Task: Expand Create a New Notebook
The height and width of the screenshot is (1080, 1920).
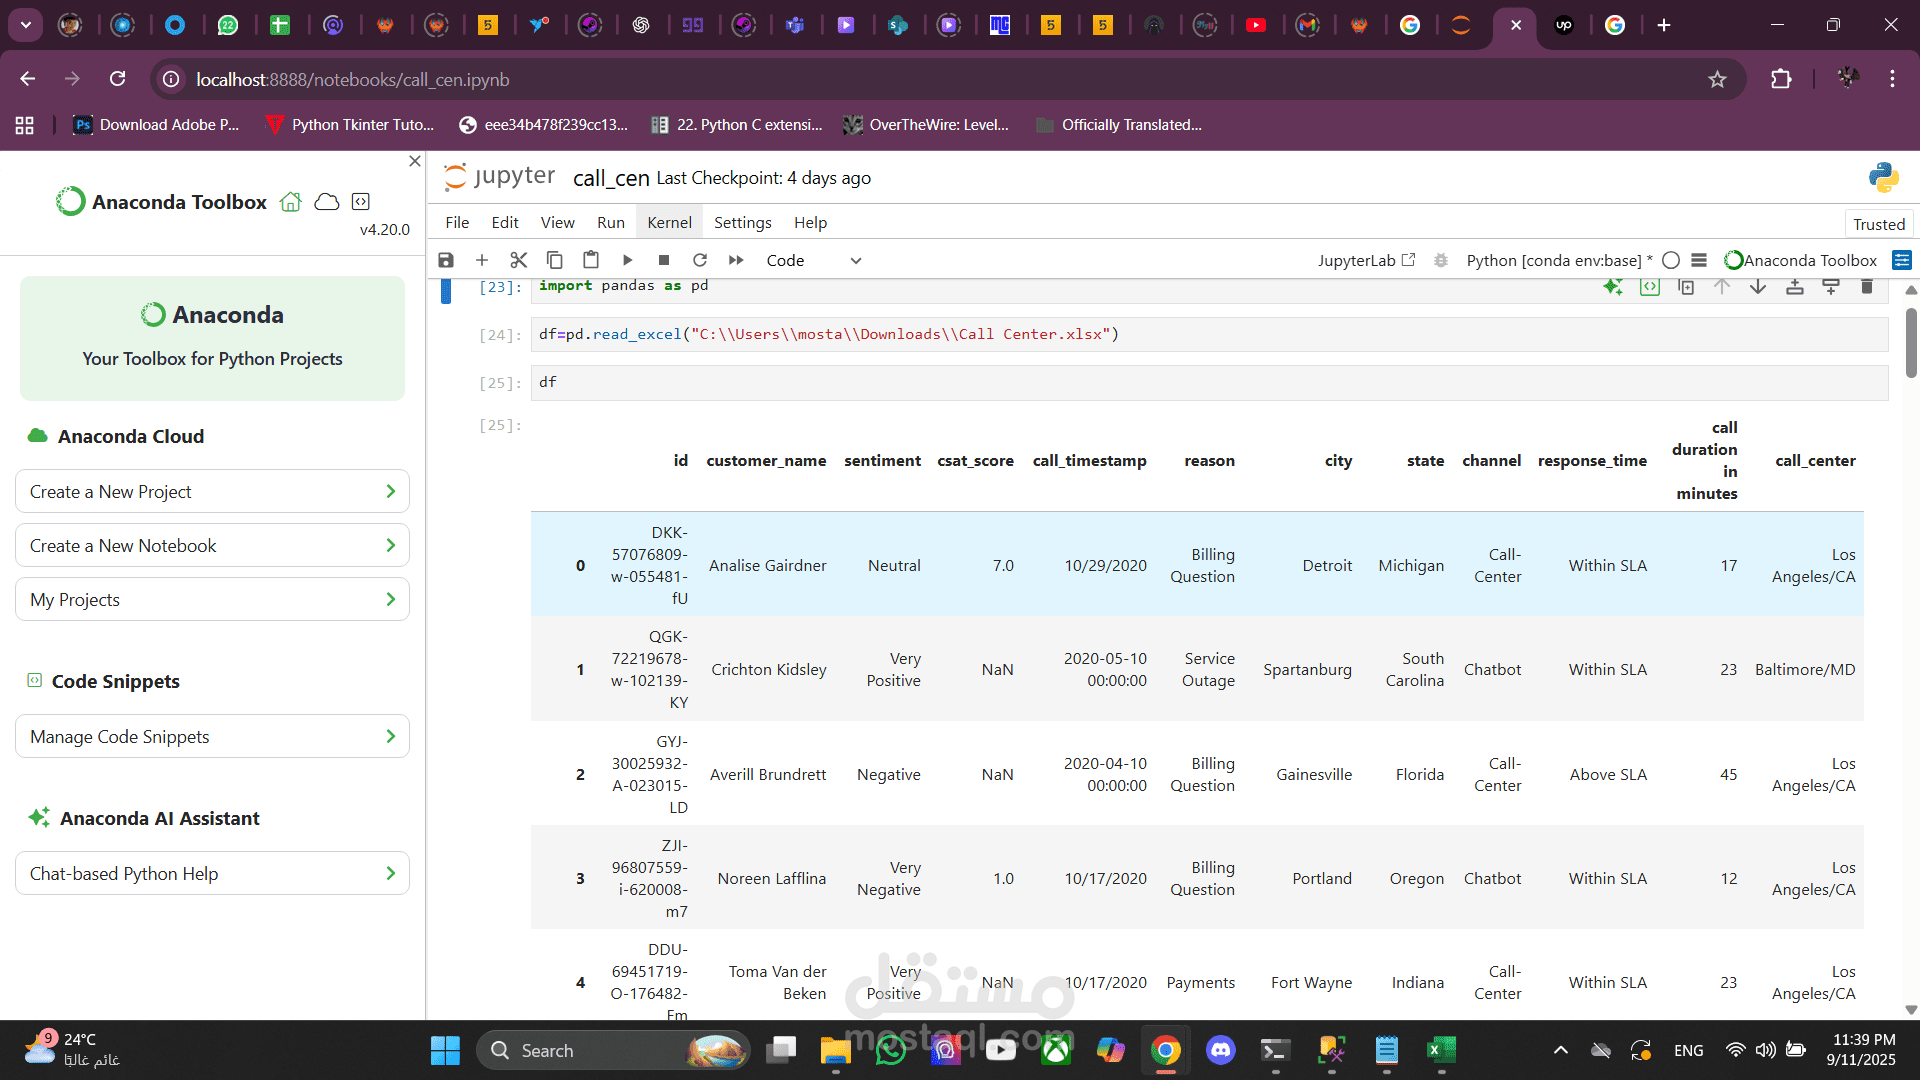Action: pos(212,546)
